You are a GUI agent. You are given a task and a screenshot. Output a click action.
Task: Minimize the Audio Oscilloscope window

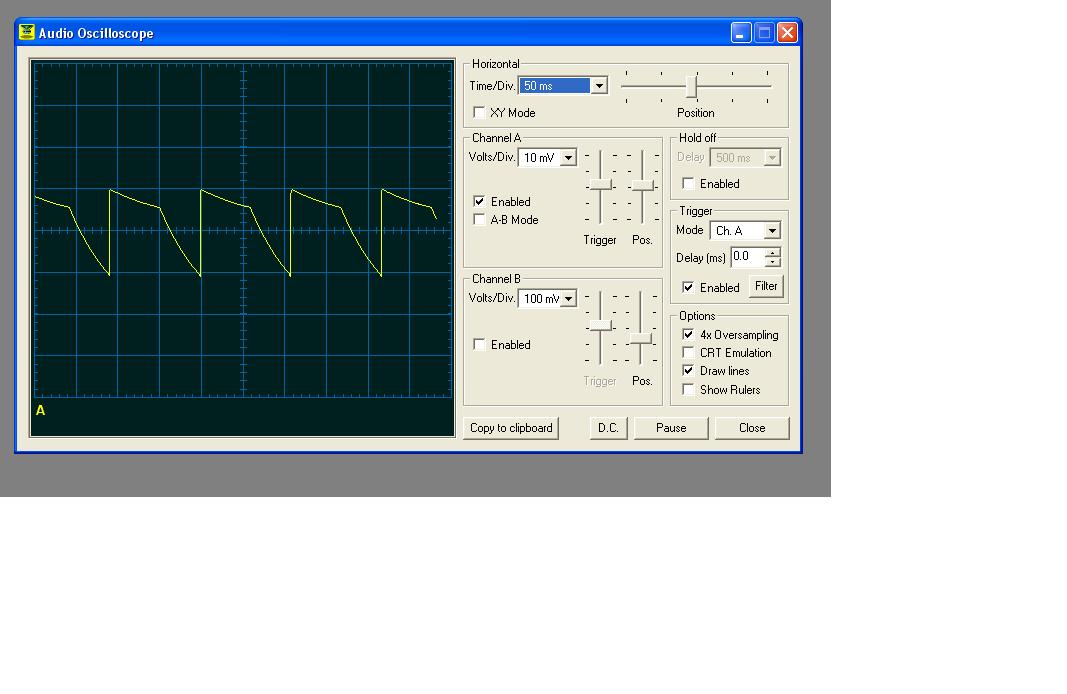tap(741, 33)
